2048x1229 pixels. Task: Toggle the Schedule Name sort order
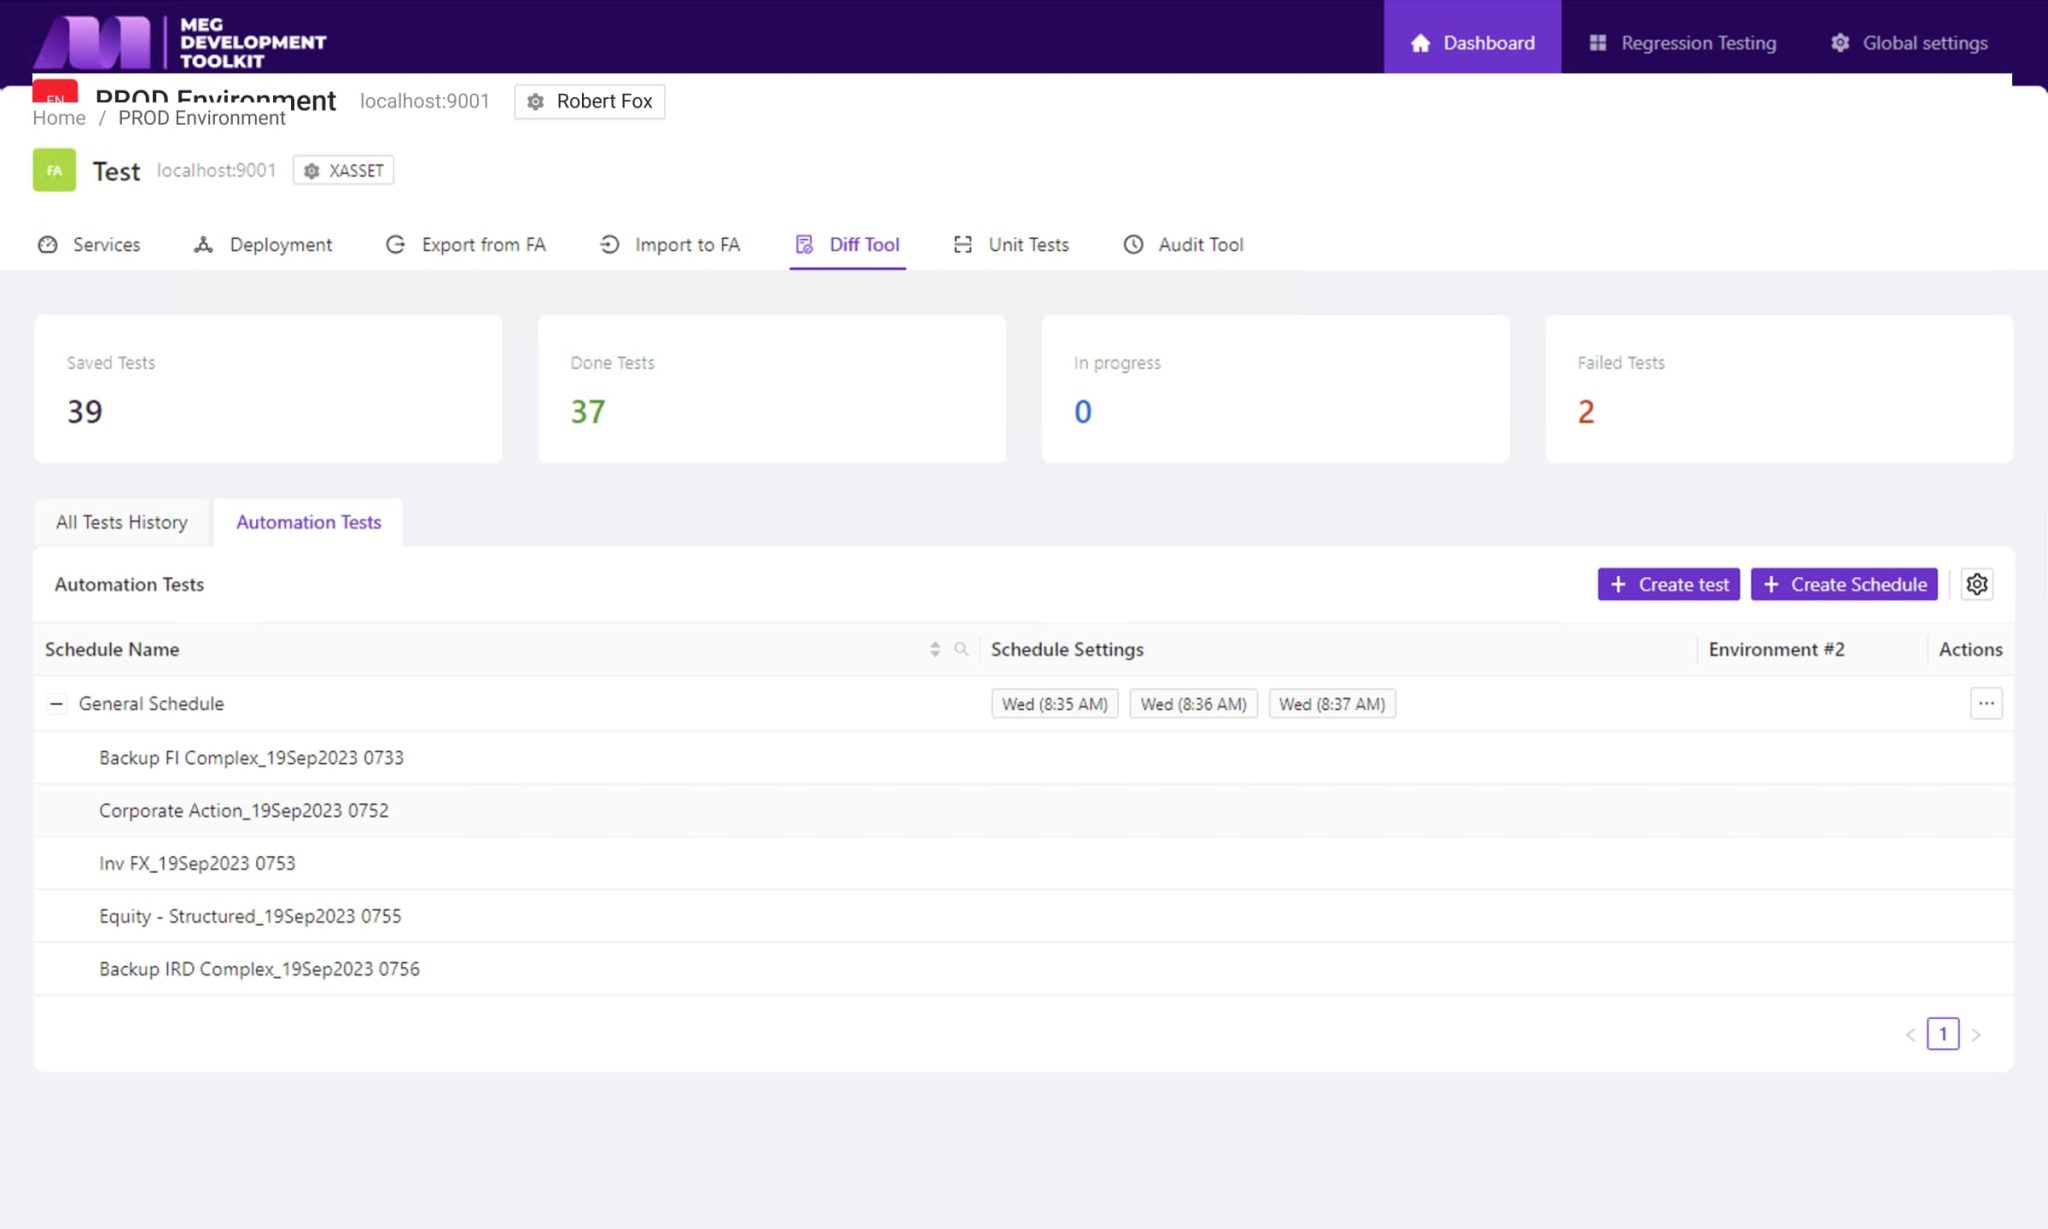coord(936,649)
